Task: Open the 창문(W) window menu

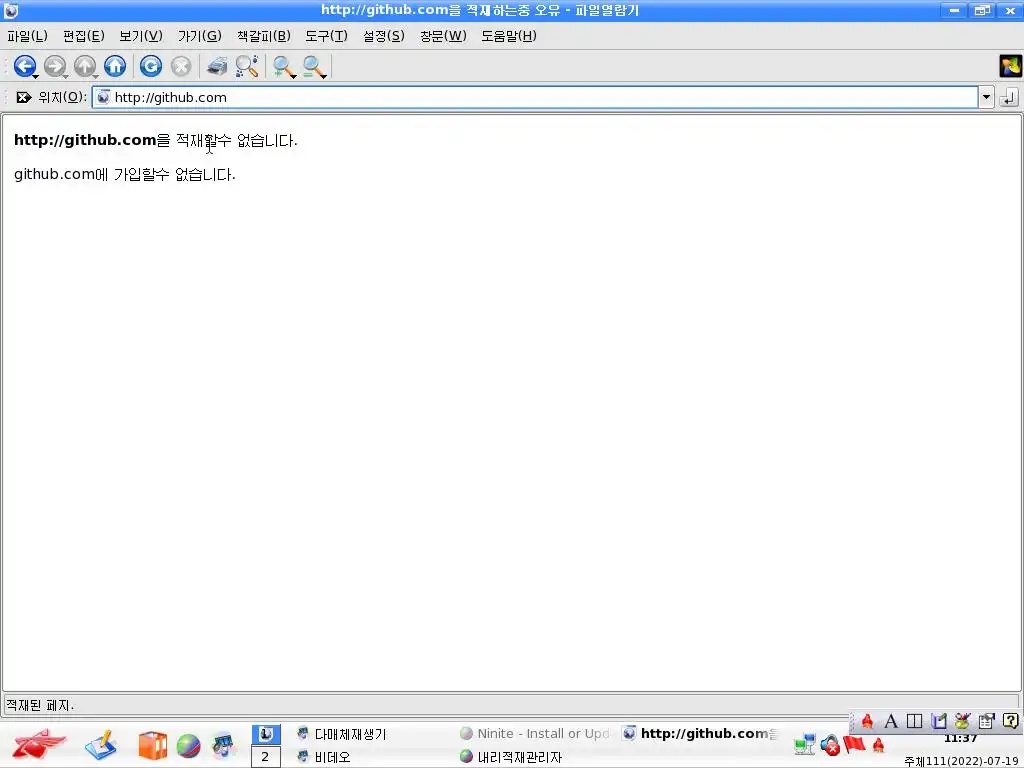Action: tap(443, 36)
